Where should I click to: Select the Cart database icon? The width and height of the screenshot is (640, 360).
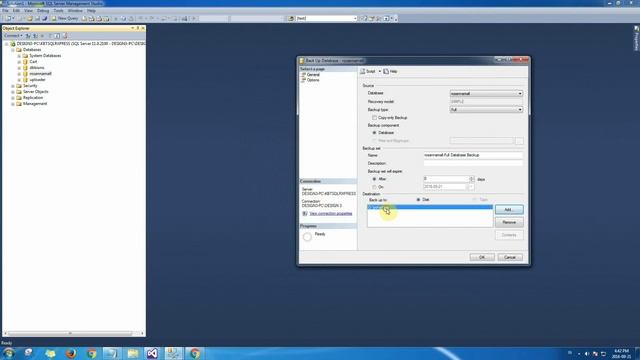[x=25, y=62]
